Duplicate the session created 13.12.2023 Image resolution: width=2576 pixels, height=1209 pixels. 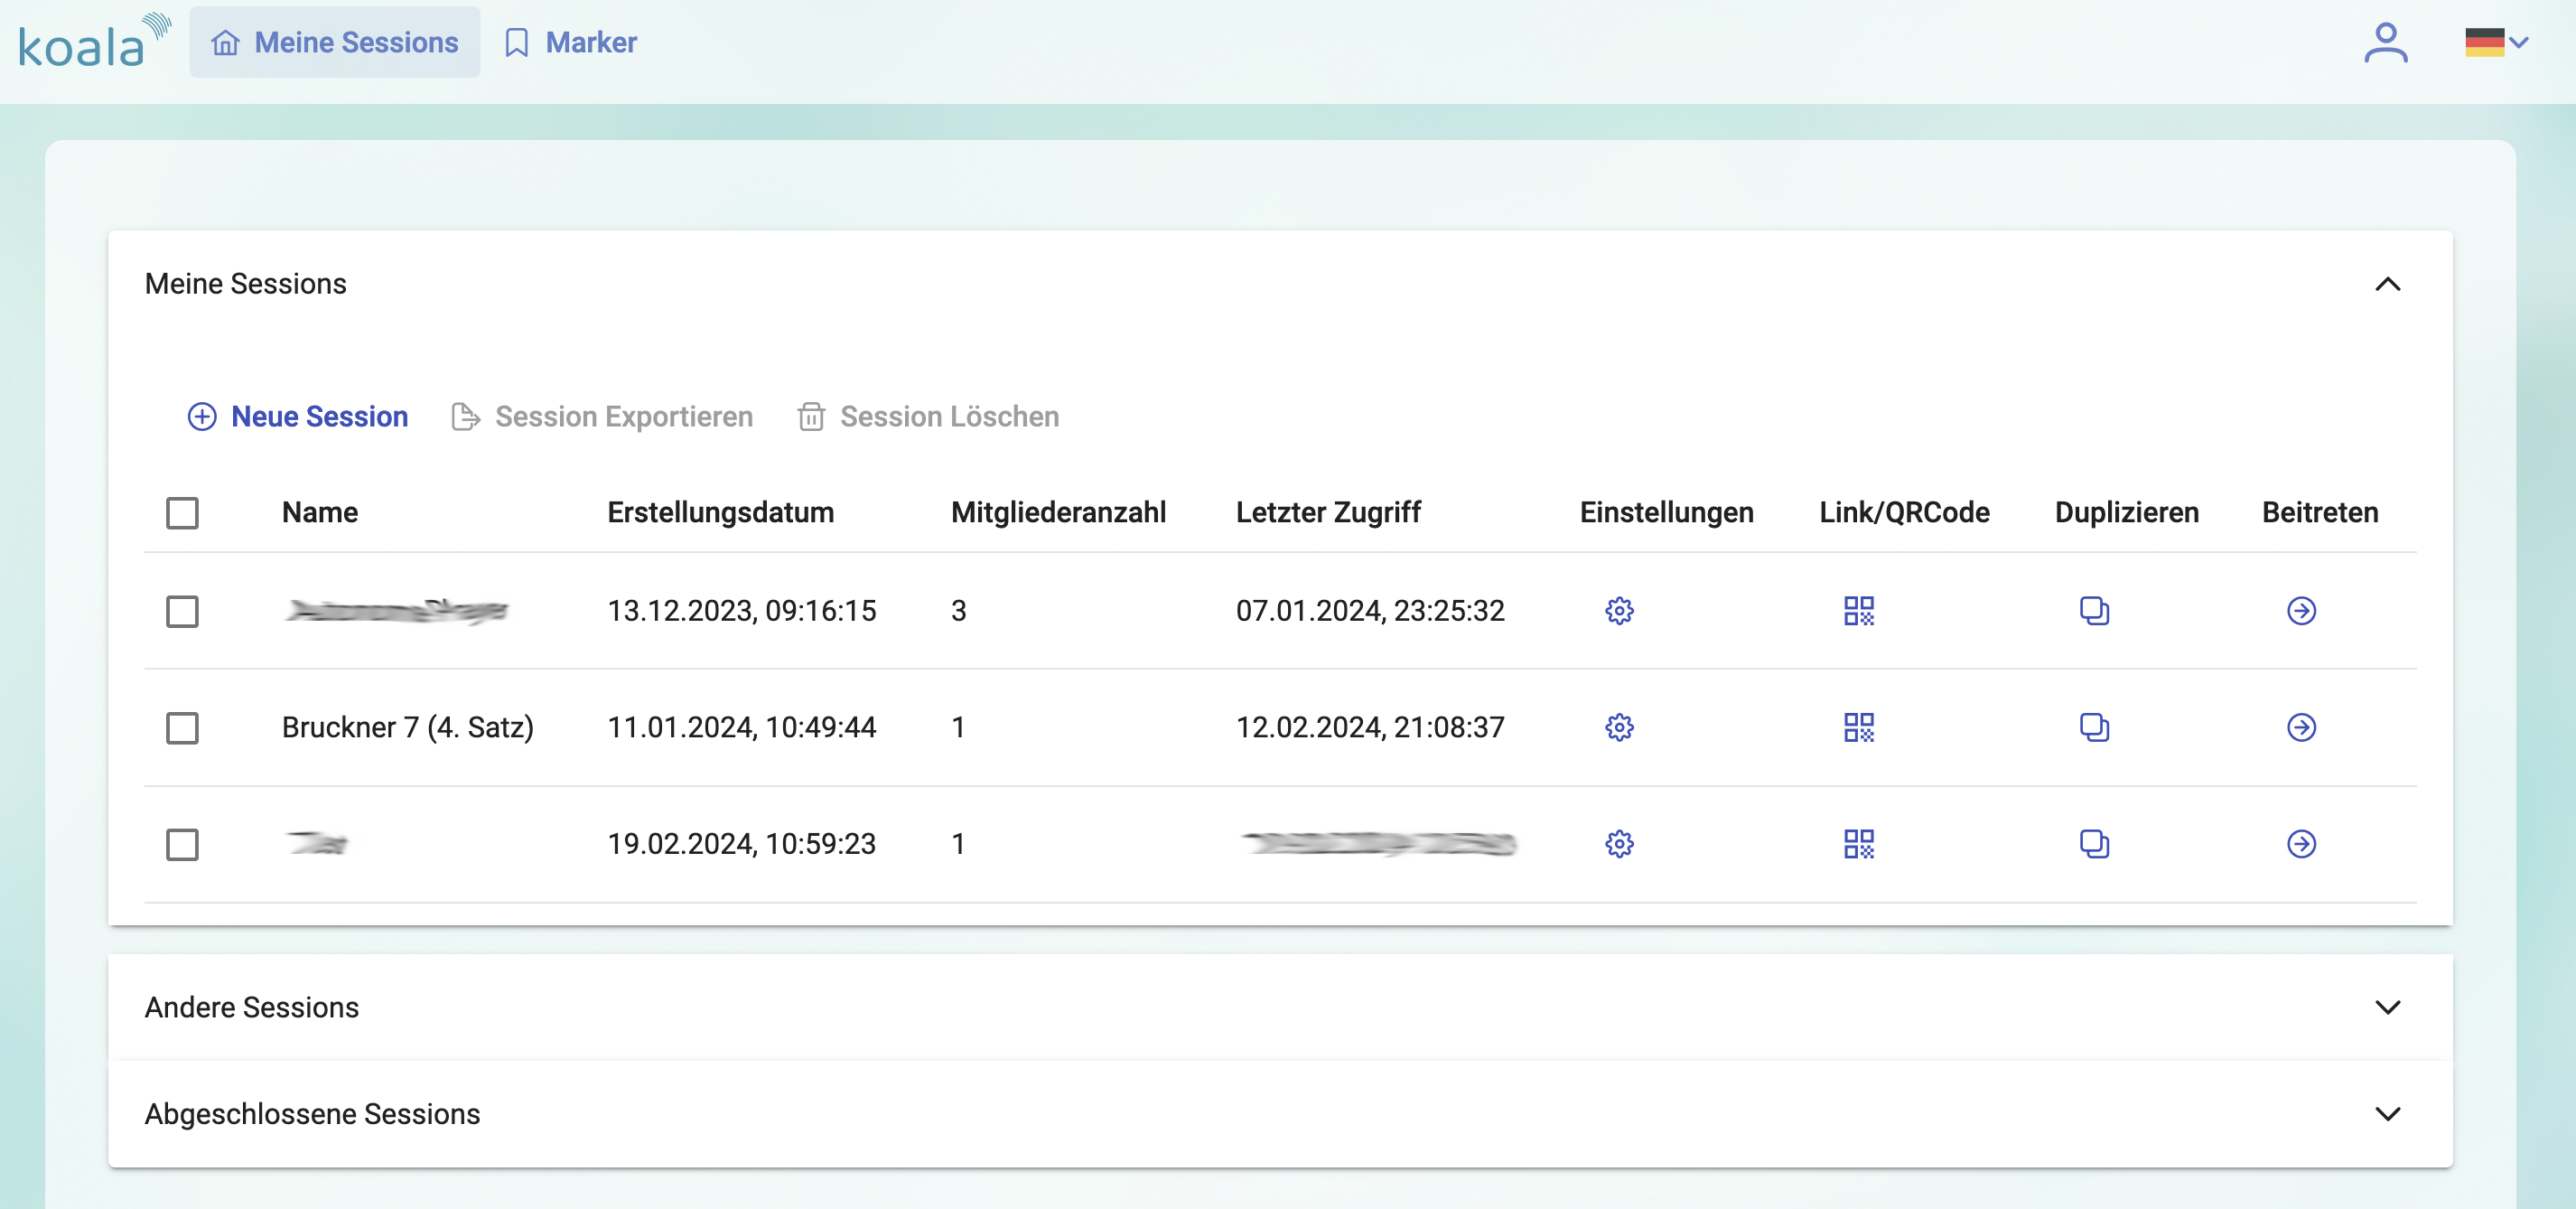(2094, 611)
